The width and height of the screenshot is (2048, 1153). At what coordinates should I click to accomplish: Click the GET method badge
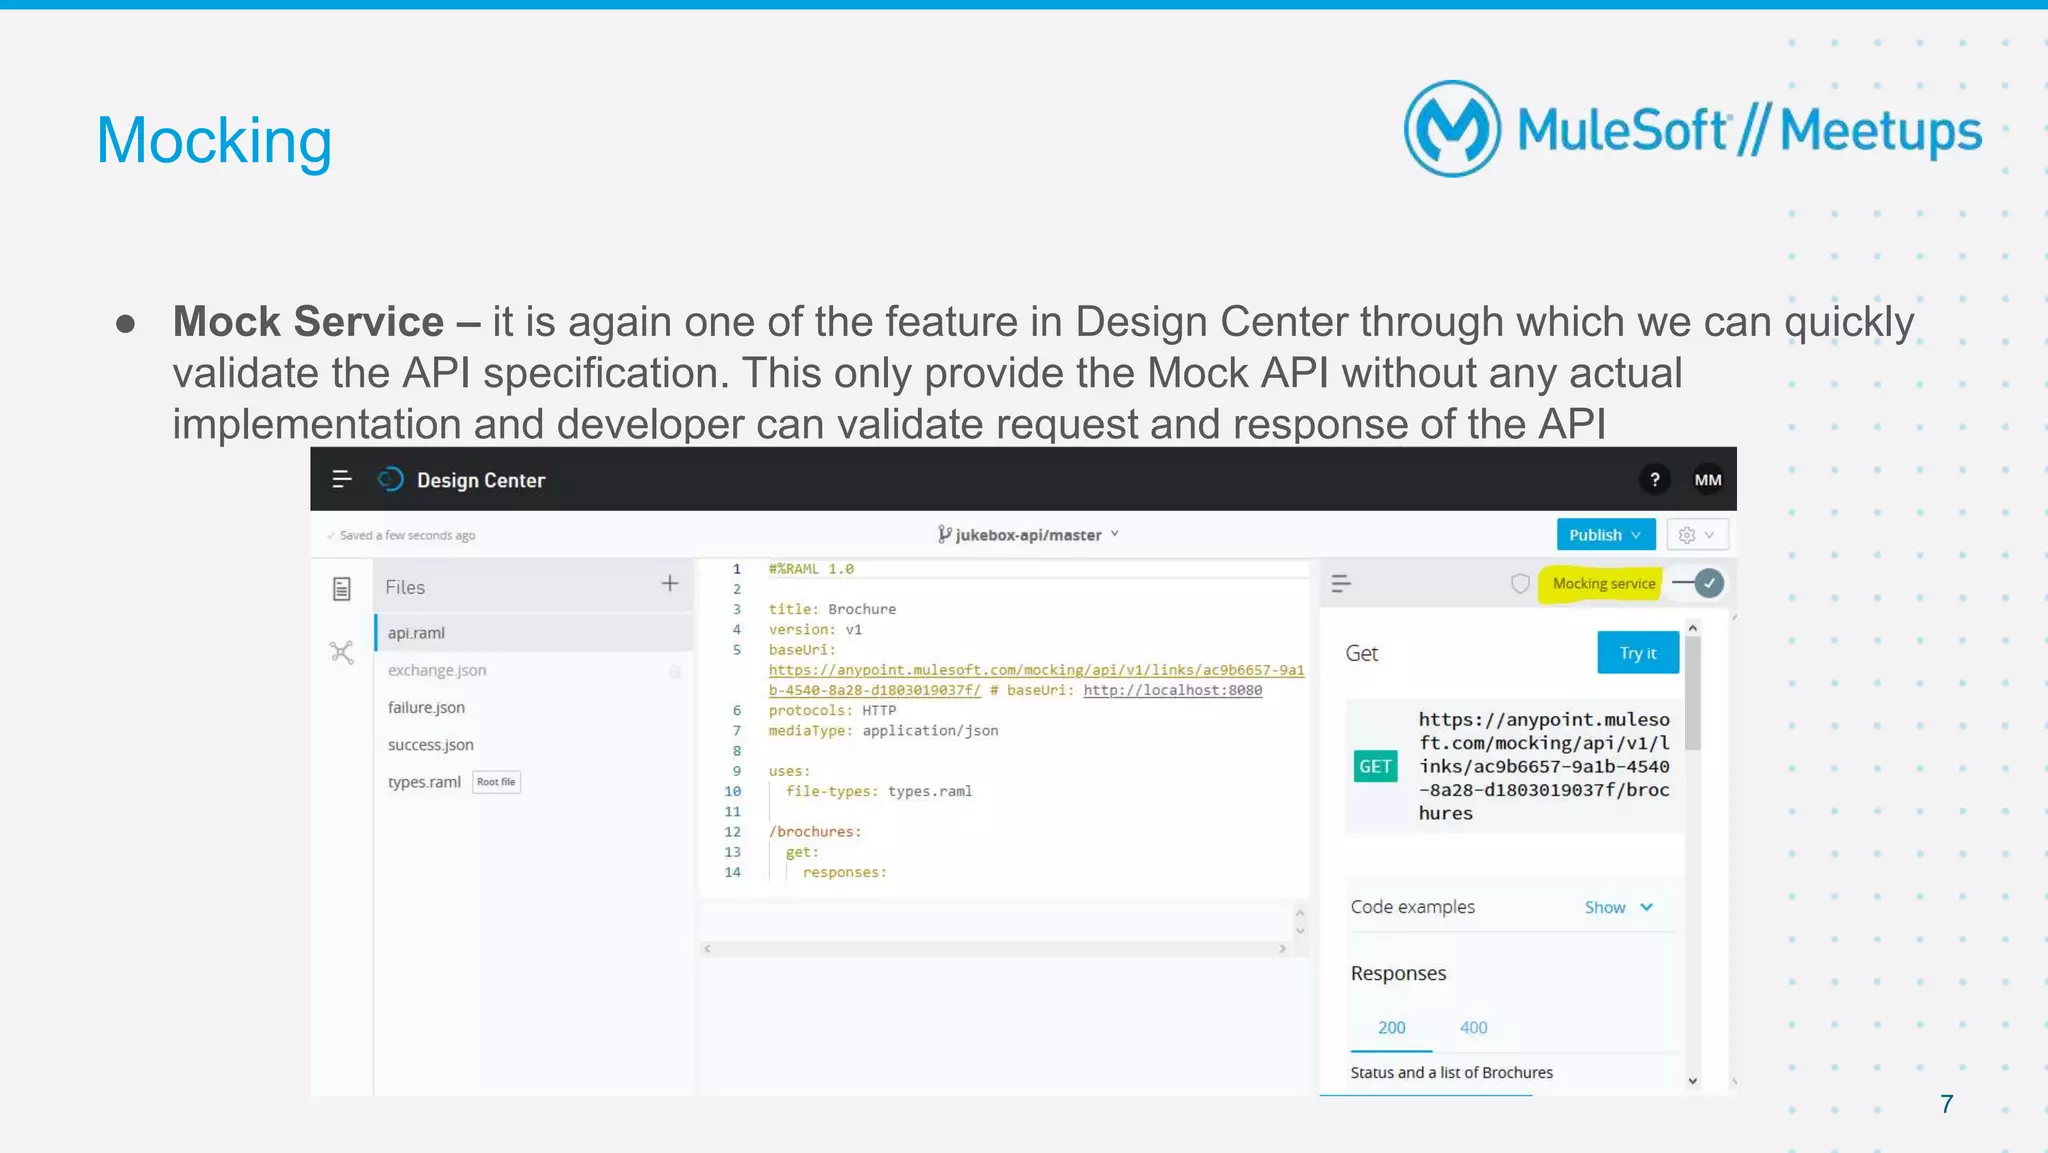click(1375, 766)
